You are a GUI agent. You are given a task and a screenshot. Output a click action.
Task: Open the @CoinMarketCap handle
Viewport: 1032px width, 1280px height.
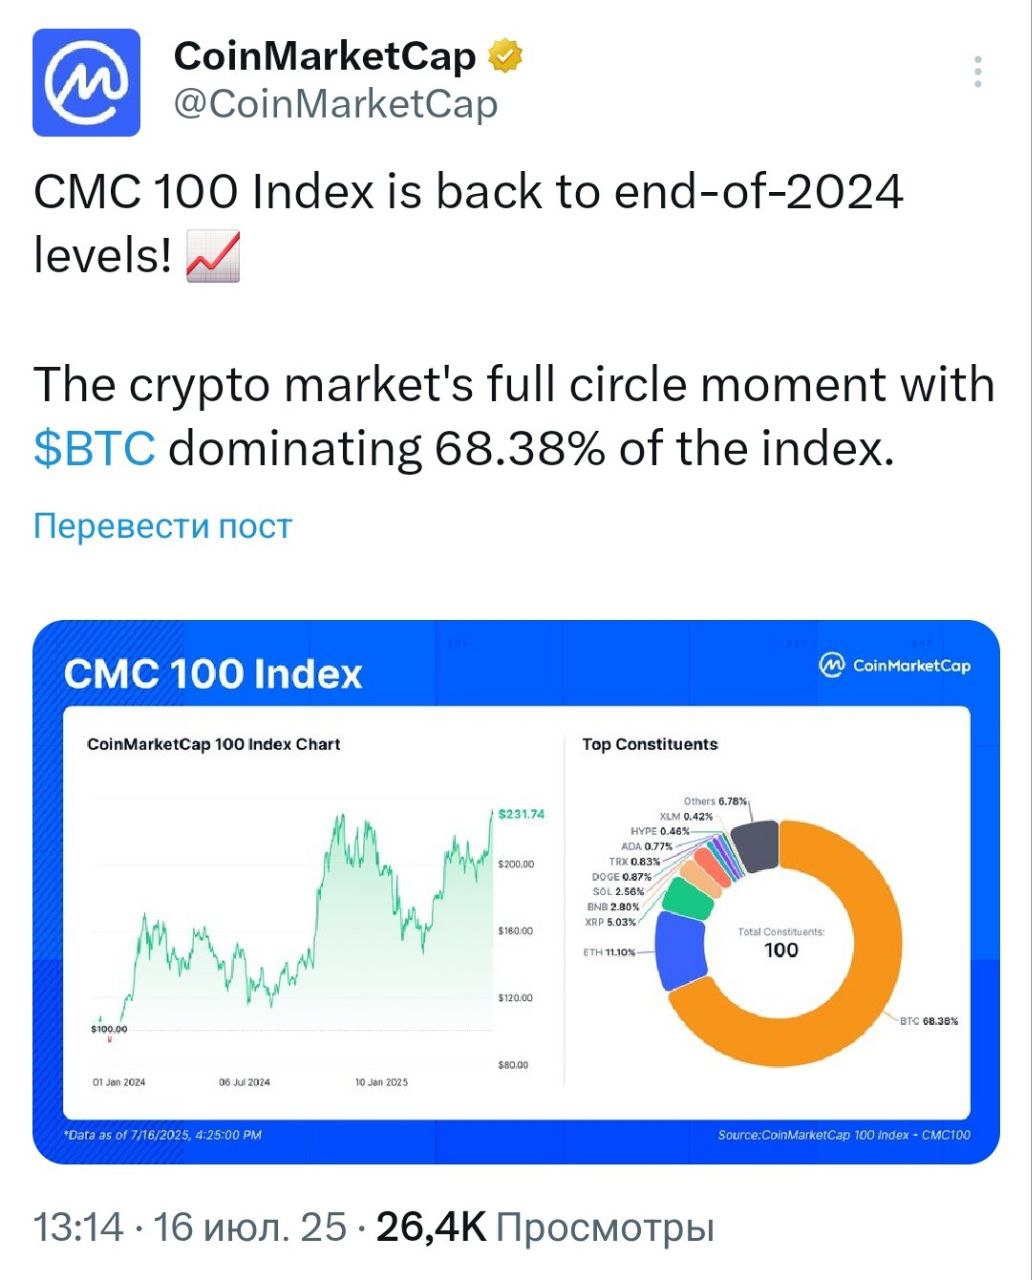[336, 104]
